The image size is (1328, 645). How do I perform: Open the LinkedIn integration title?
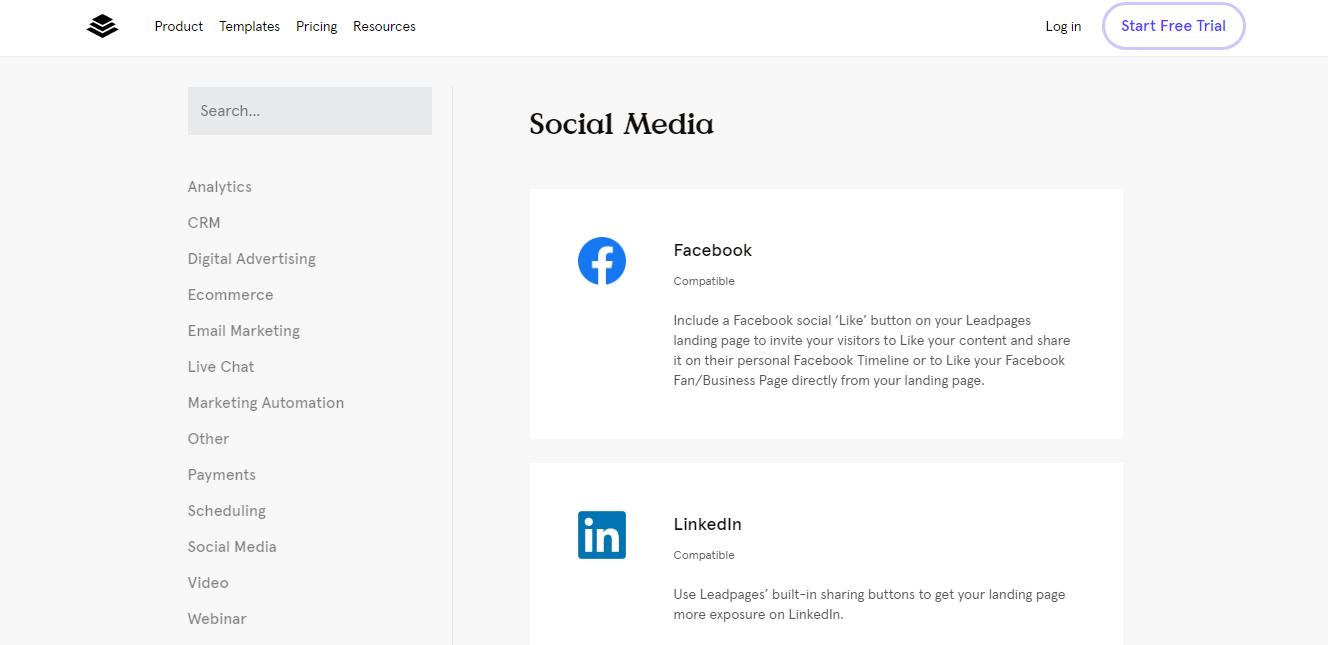(x=708, y=524)
